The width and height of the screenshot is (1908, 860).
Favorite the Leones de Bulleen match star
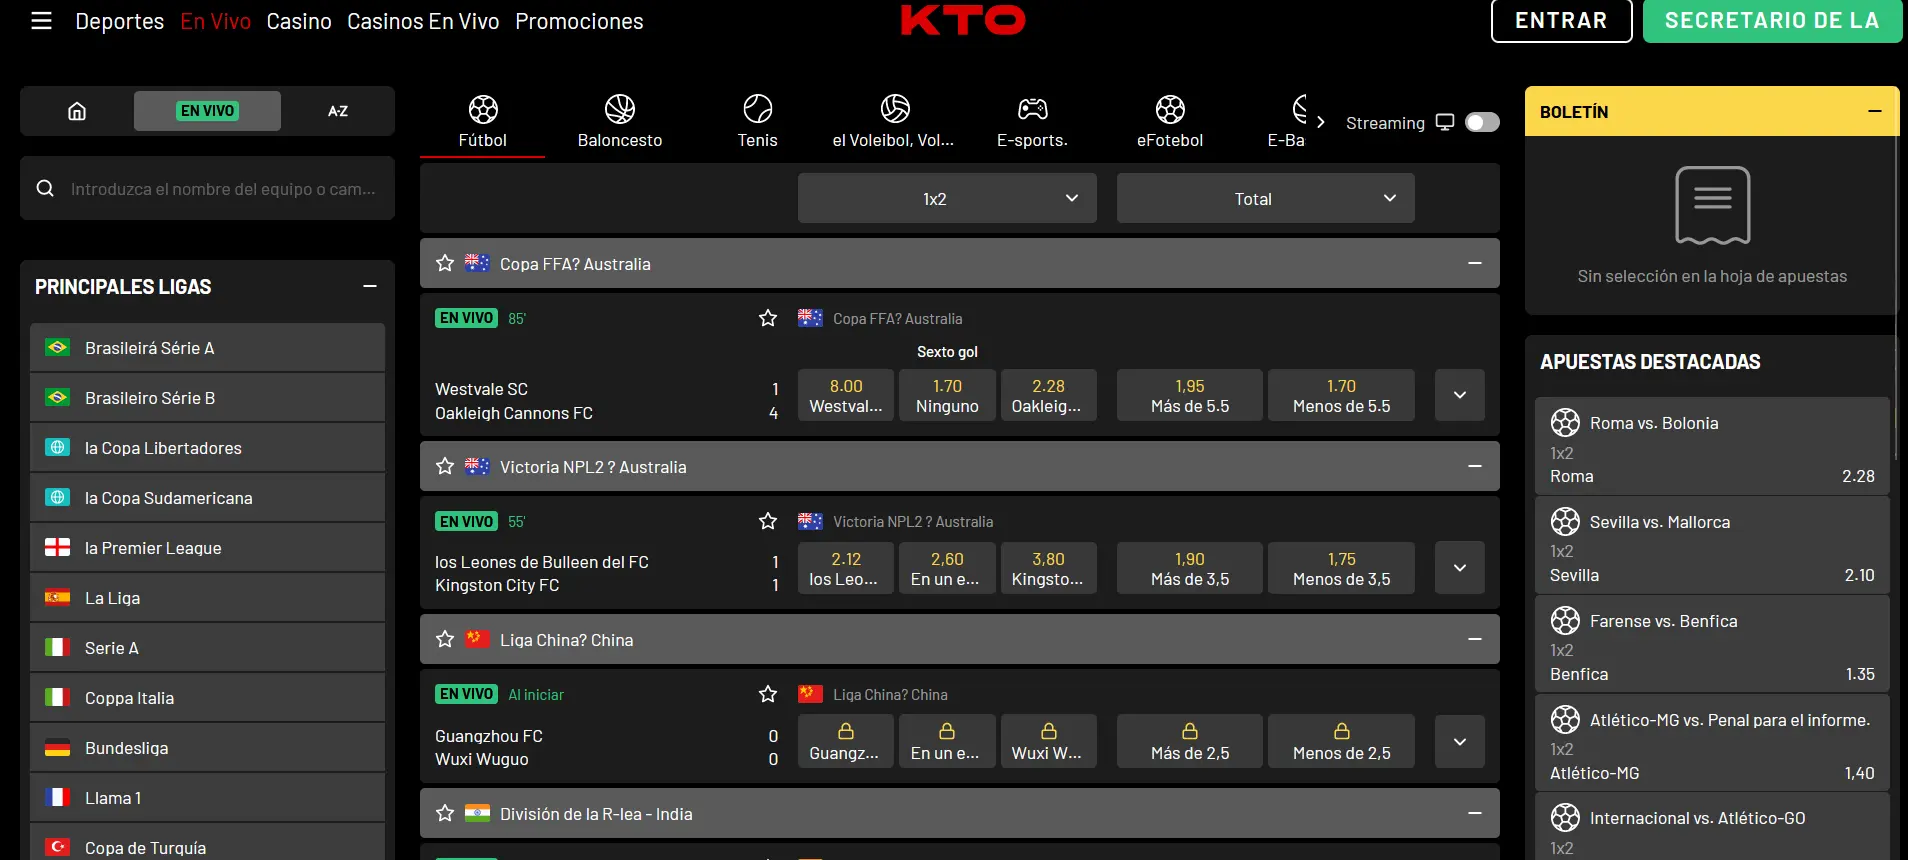(x=768, y=521)
